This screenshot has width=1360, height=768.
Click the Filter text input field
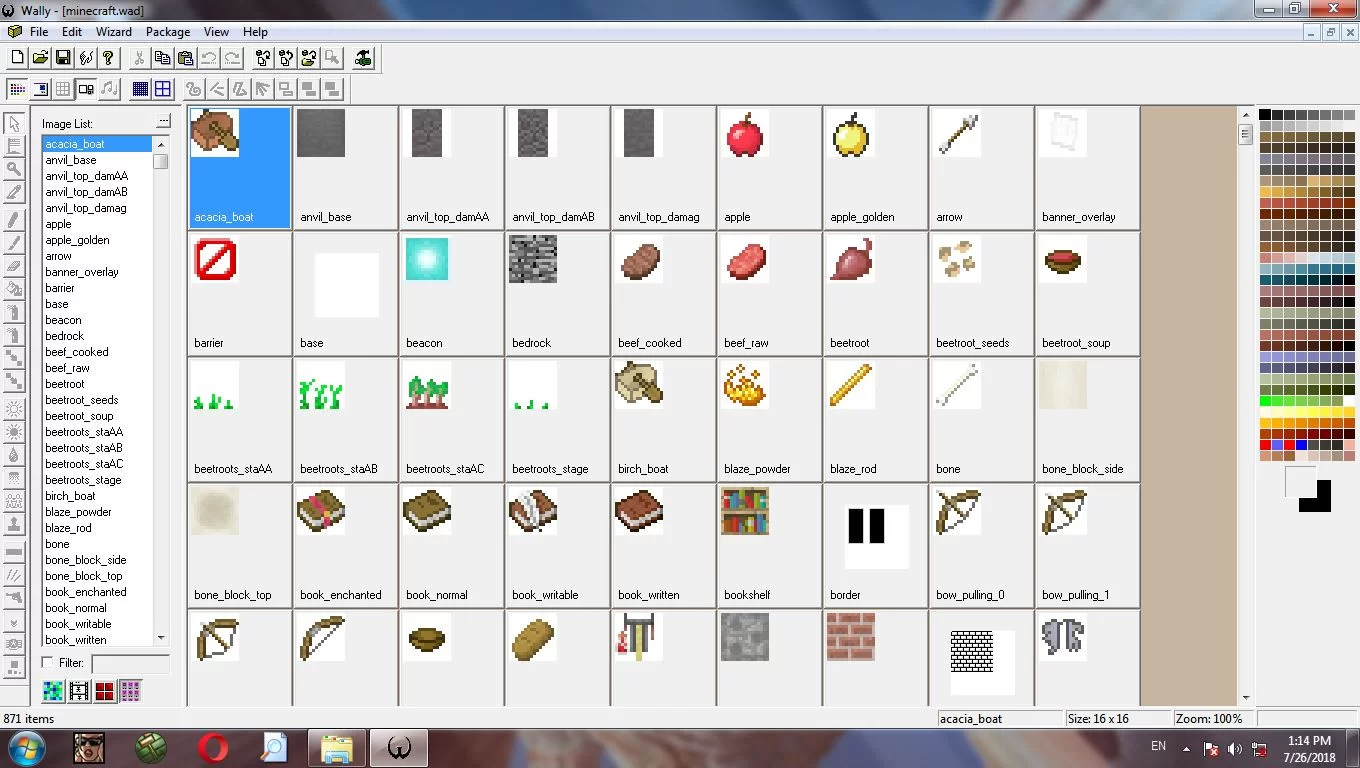tap(130, 664)
